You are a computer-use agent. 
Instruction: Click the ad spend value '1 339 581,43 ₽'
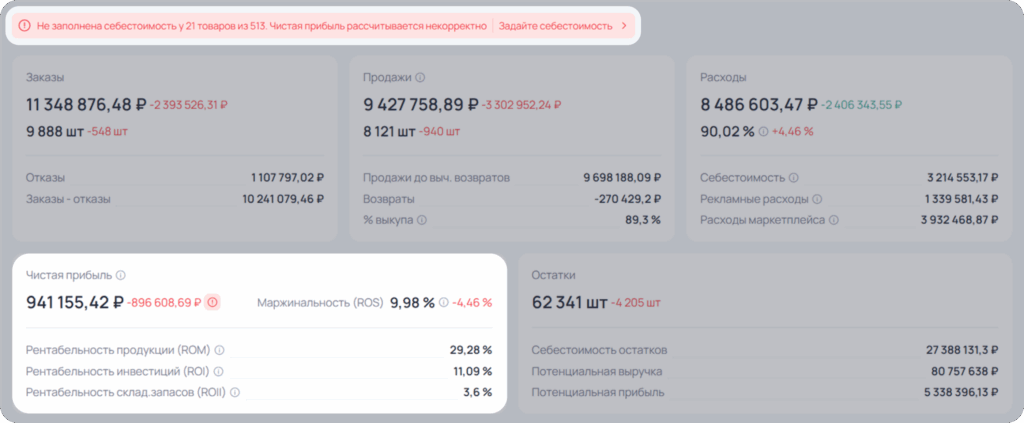[961, 199]
